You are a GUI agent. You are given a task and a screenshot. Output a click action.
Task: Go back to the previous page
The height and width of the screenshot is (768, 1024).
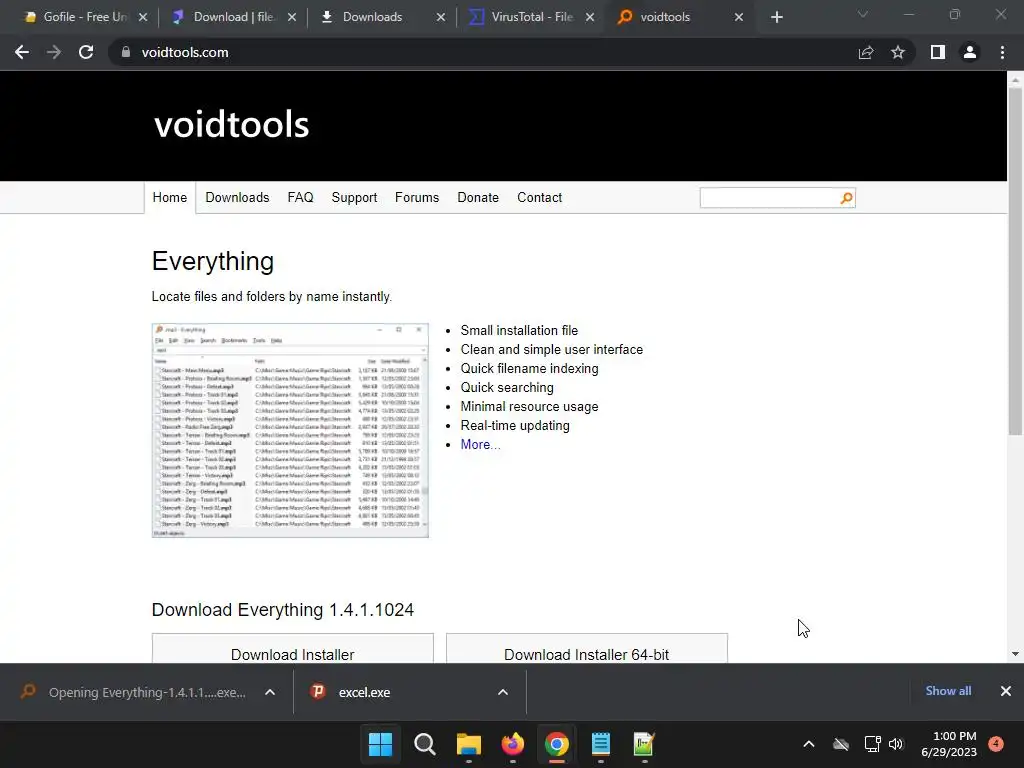22,52
